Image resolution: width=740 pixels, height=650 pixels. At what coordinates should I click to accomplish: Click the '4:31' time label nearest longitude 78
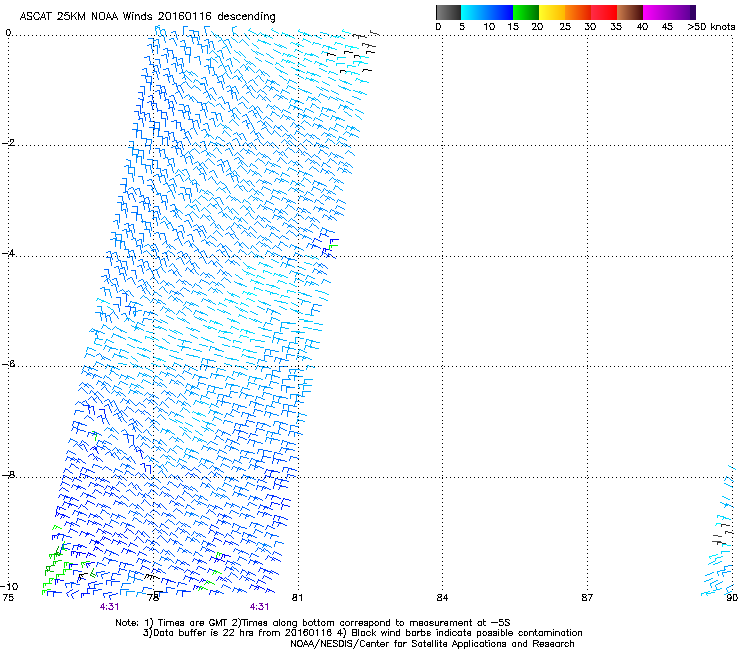pyautogui.click(x=109, y=607)
